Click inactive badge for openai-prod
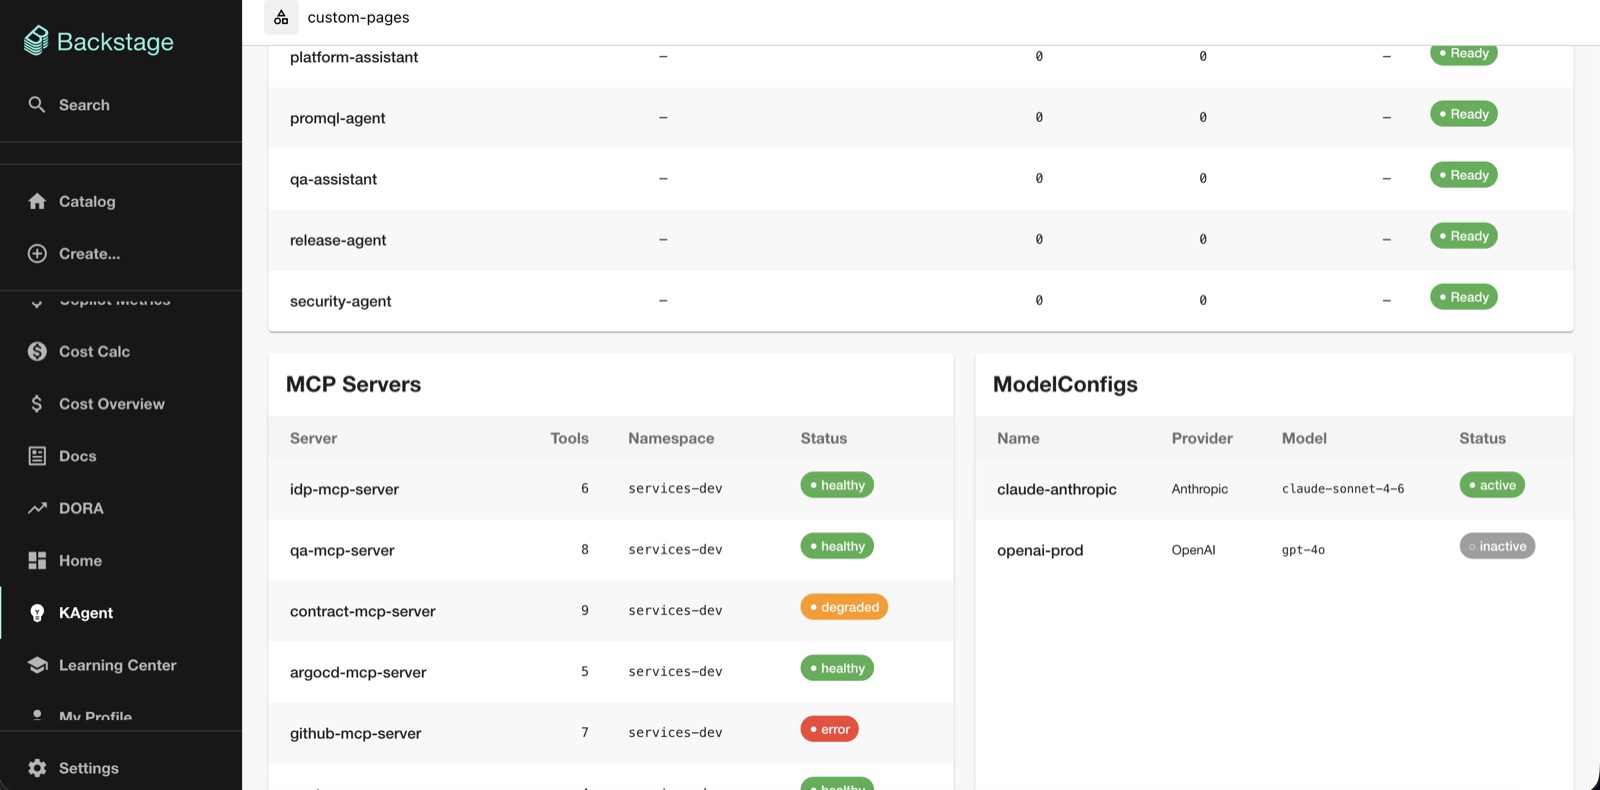Image resolution: width=1600 pixels, height=790 pixels. point(1497,546)
